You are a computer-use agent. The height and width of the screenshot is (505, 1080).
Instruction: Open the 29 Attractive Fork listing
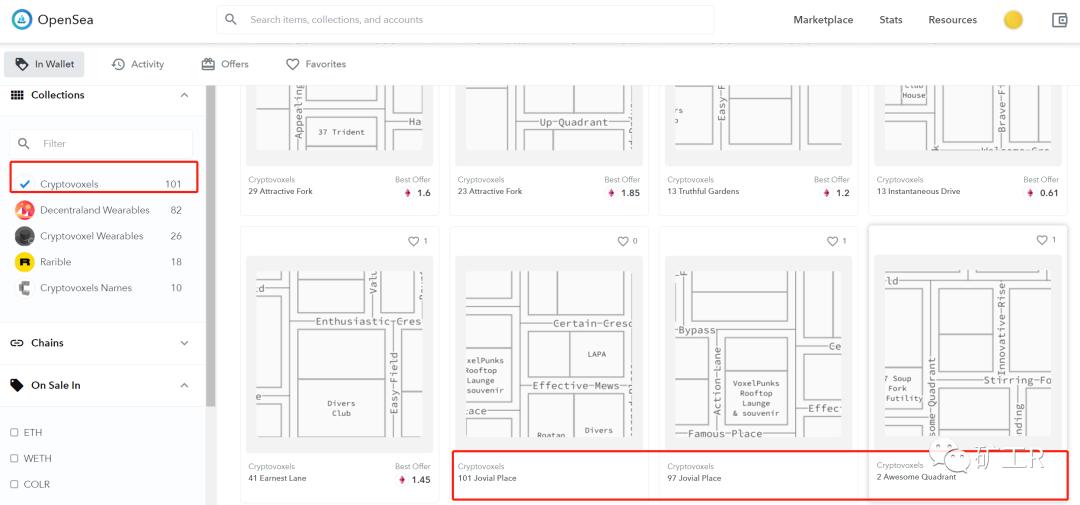tap(280, 191)
